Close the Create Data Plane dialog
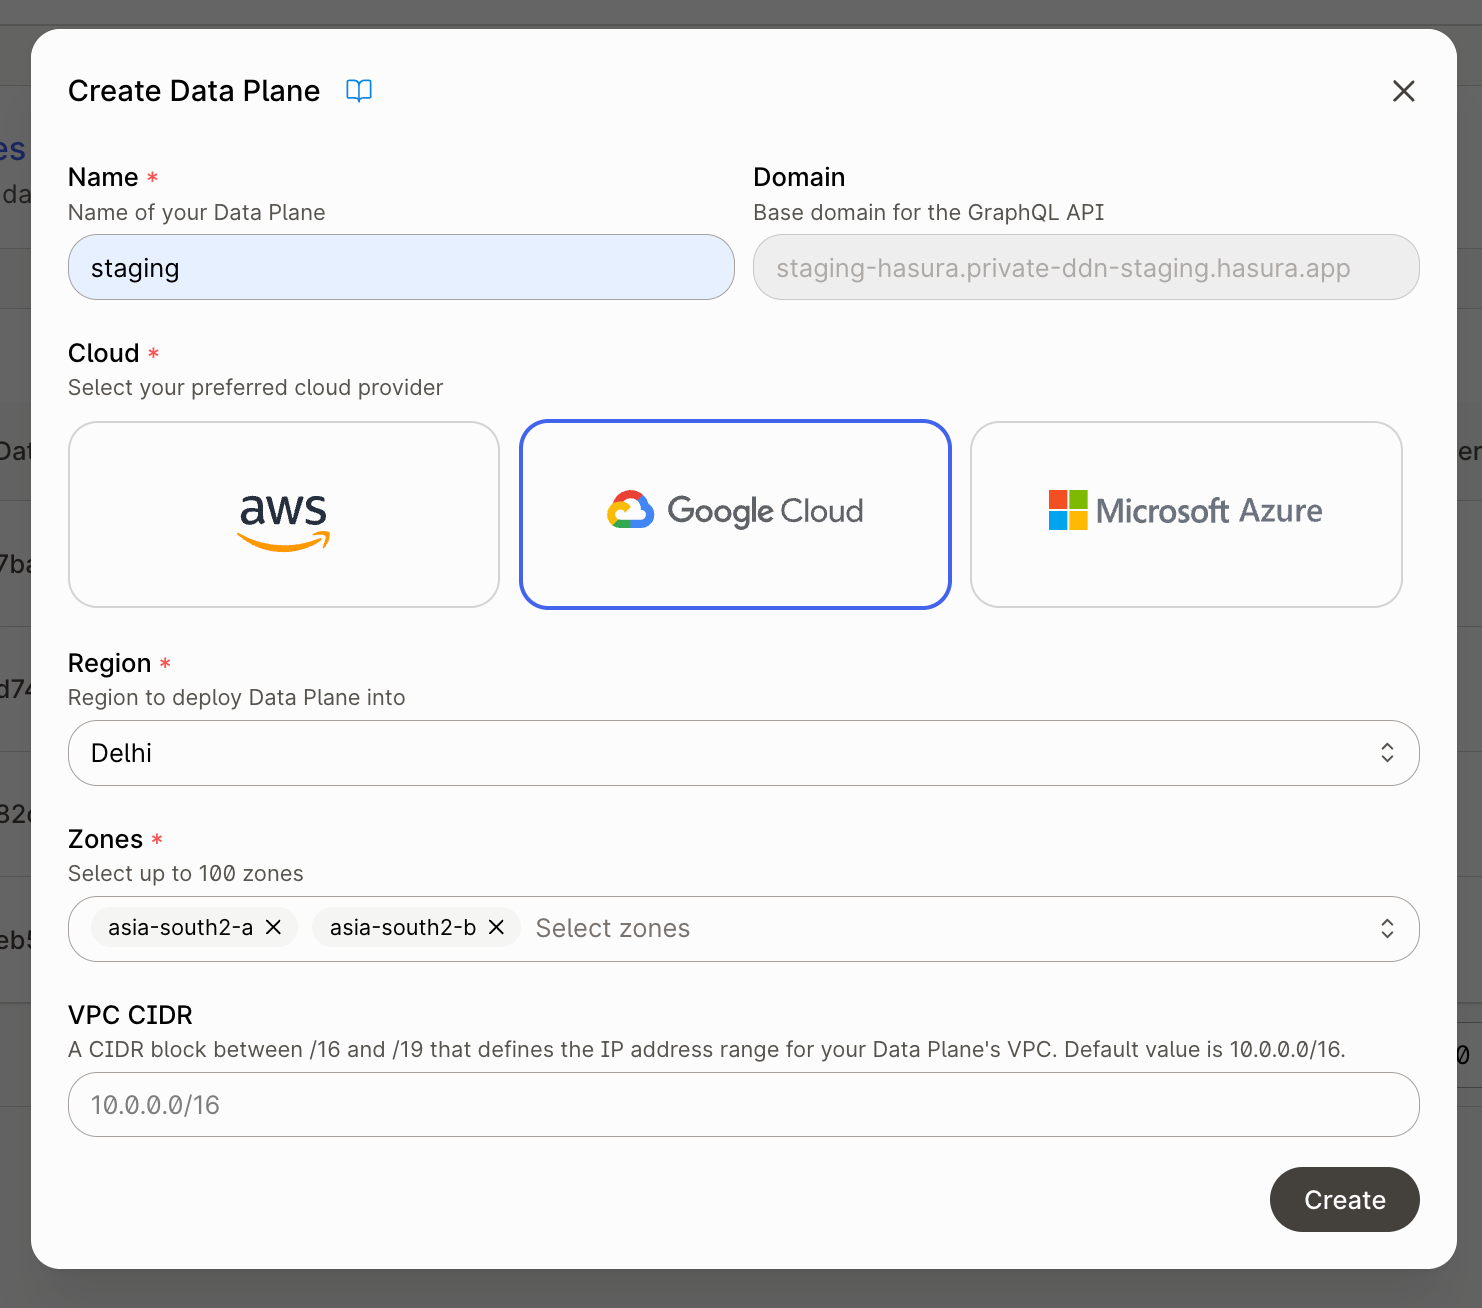This screenshot has height=1308, width=1482. pyautogui.click(x=1404, y=91)
